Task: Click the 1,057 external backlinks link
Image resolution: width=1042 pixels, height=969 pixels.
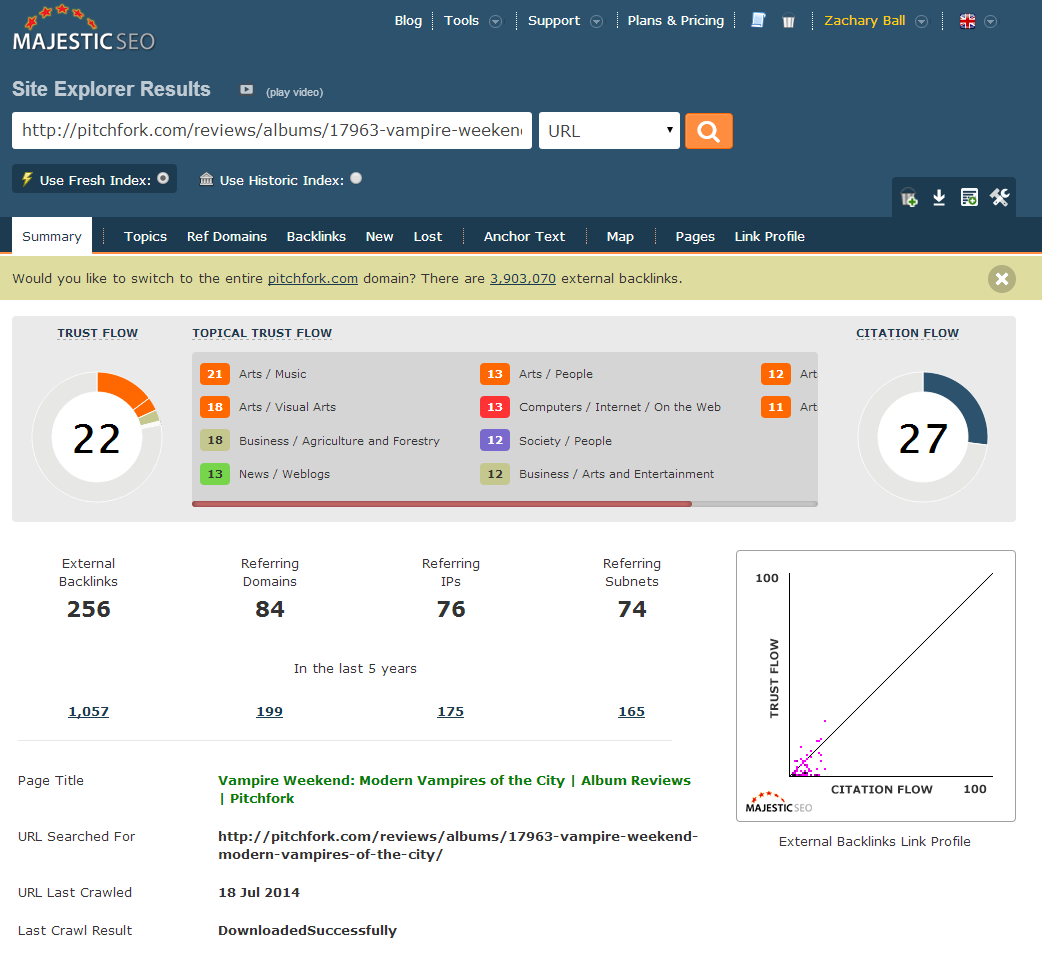Action: [88, 712]
